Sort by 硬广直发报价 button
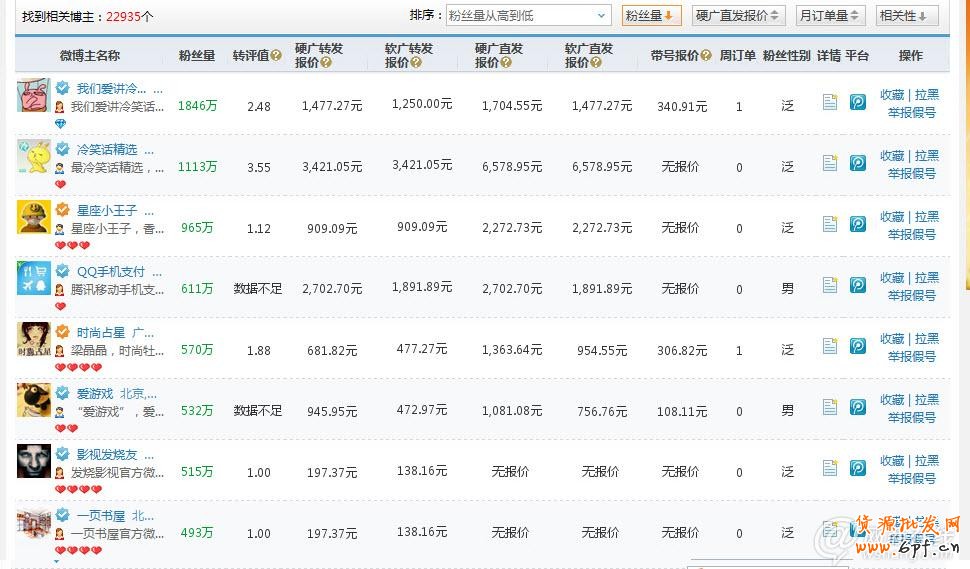970x569 pixels. tap(738, 16)
